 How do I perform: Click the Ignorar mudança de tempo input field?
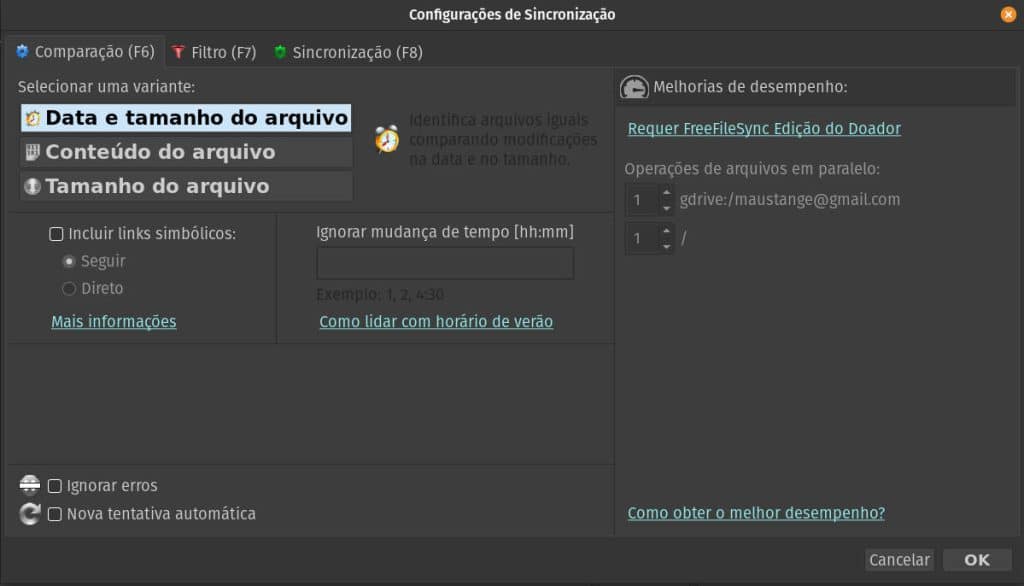[444, 263]
